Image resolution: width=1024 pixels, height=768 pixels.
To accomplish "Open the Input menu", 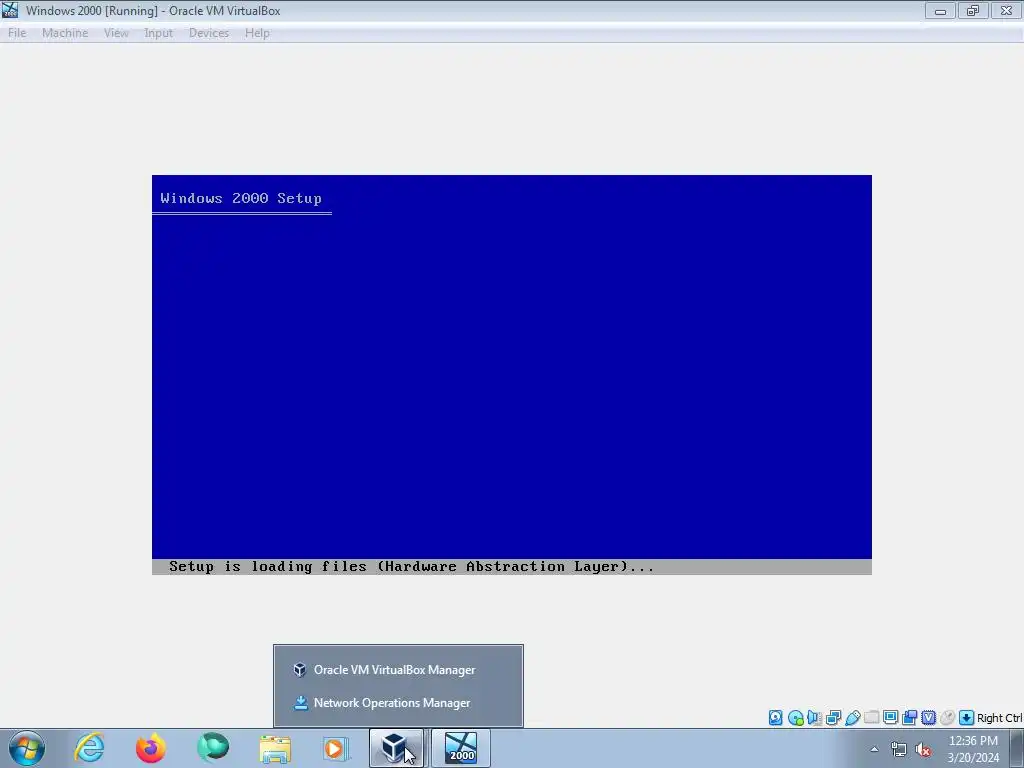I will click(x=159, y=33).
